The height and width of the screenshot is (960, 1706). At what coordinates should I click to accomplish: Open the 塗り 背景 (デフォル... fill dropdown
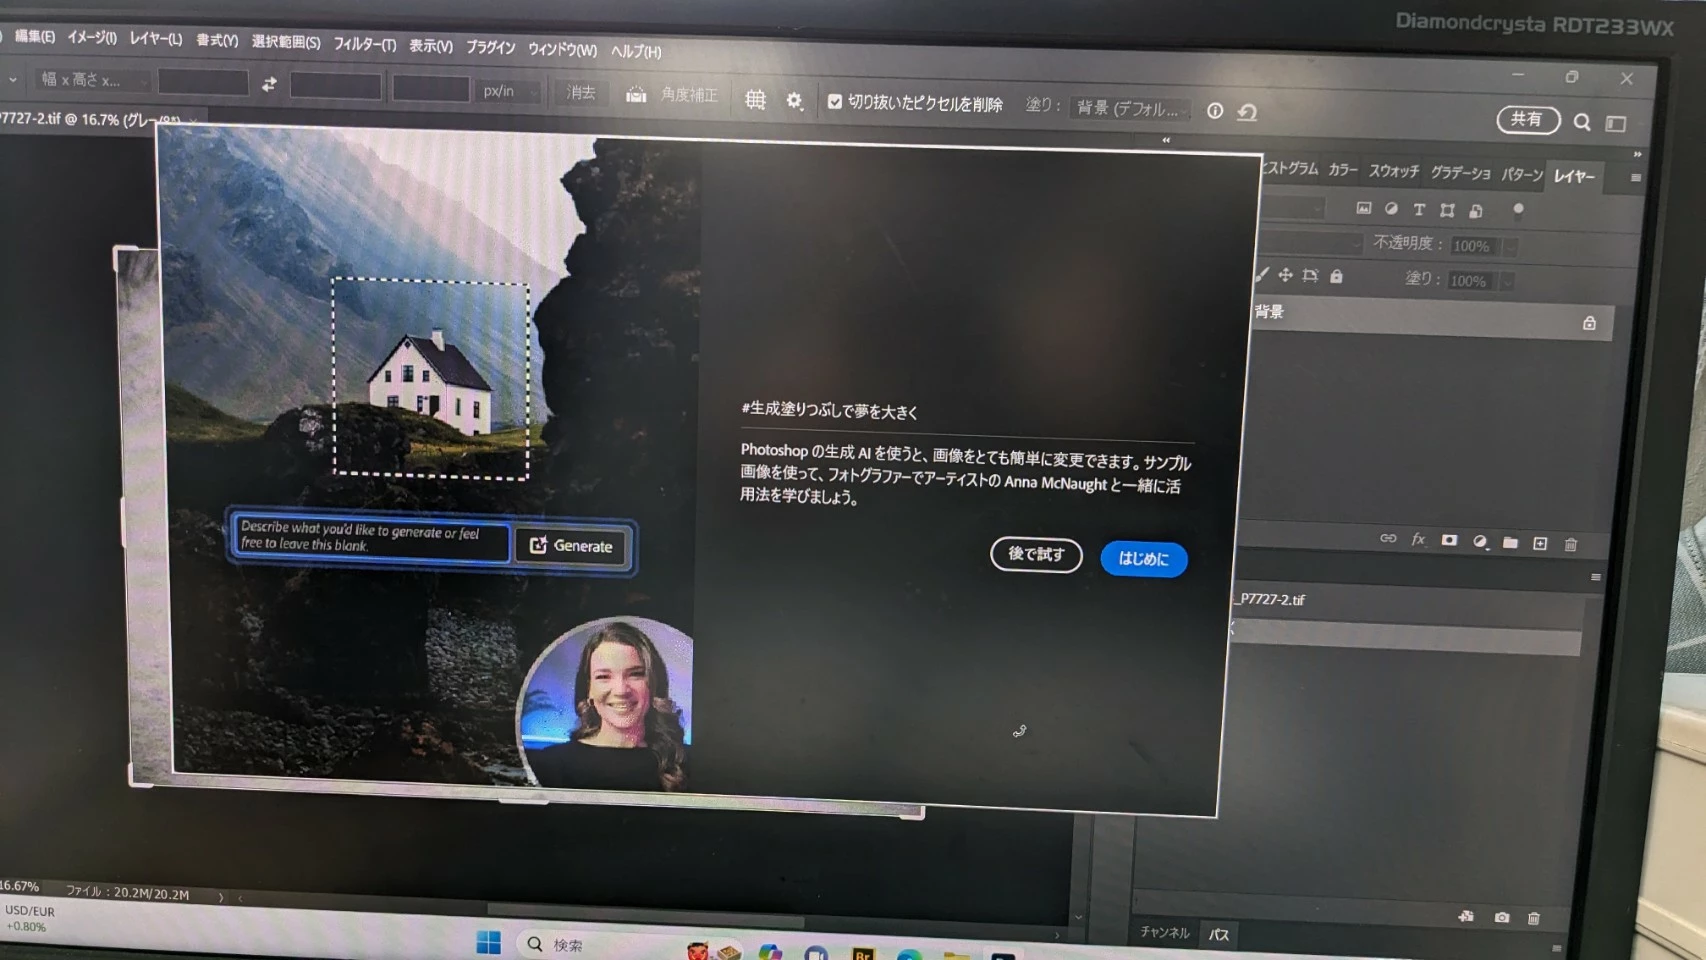coord(1131,108)
